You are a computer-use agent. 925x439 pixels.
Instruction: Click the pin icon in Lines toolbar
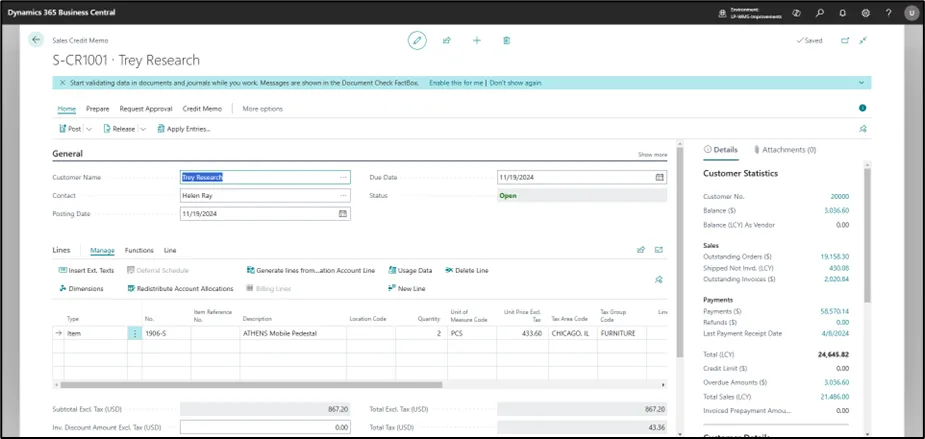tap(659, 280)
